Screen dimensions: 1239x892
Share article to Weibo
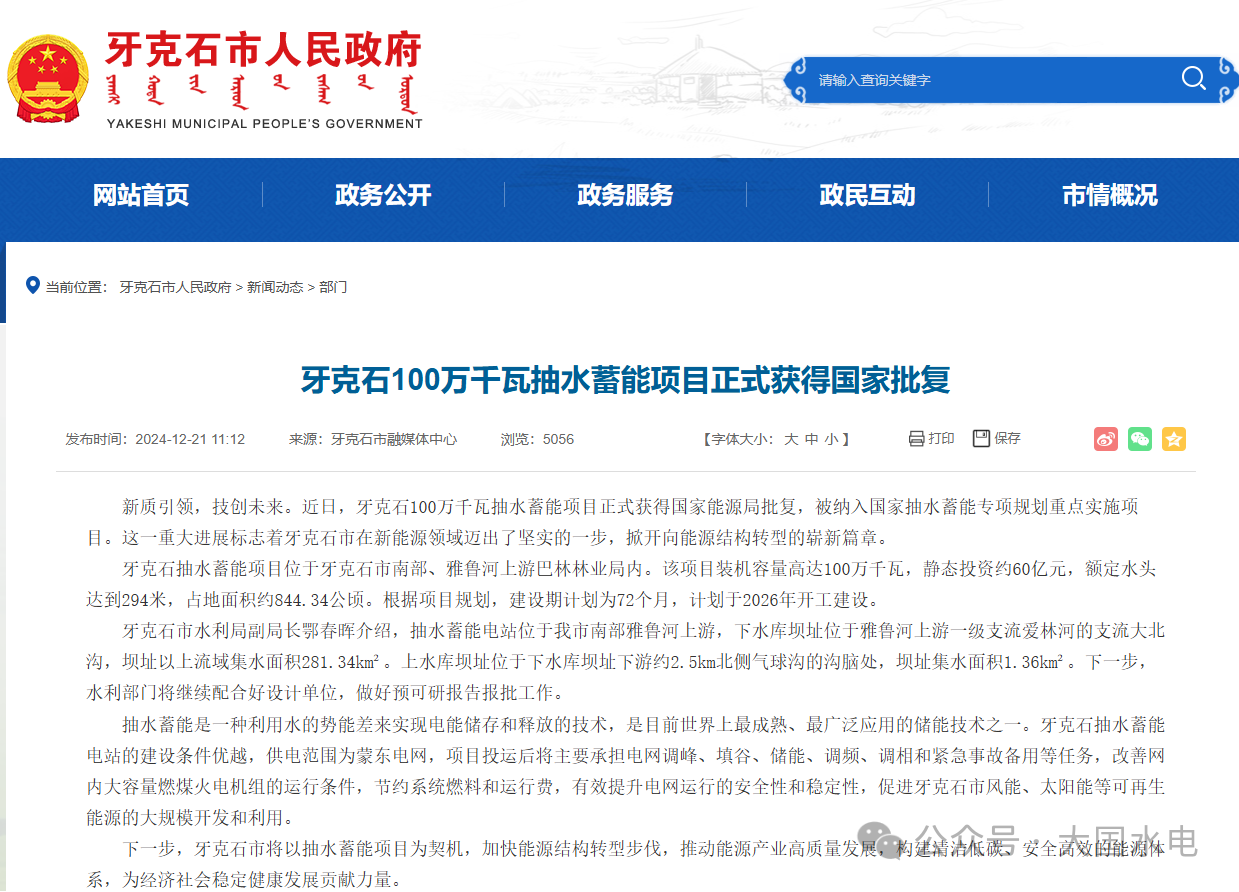(1105, 439)
